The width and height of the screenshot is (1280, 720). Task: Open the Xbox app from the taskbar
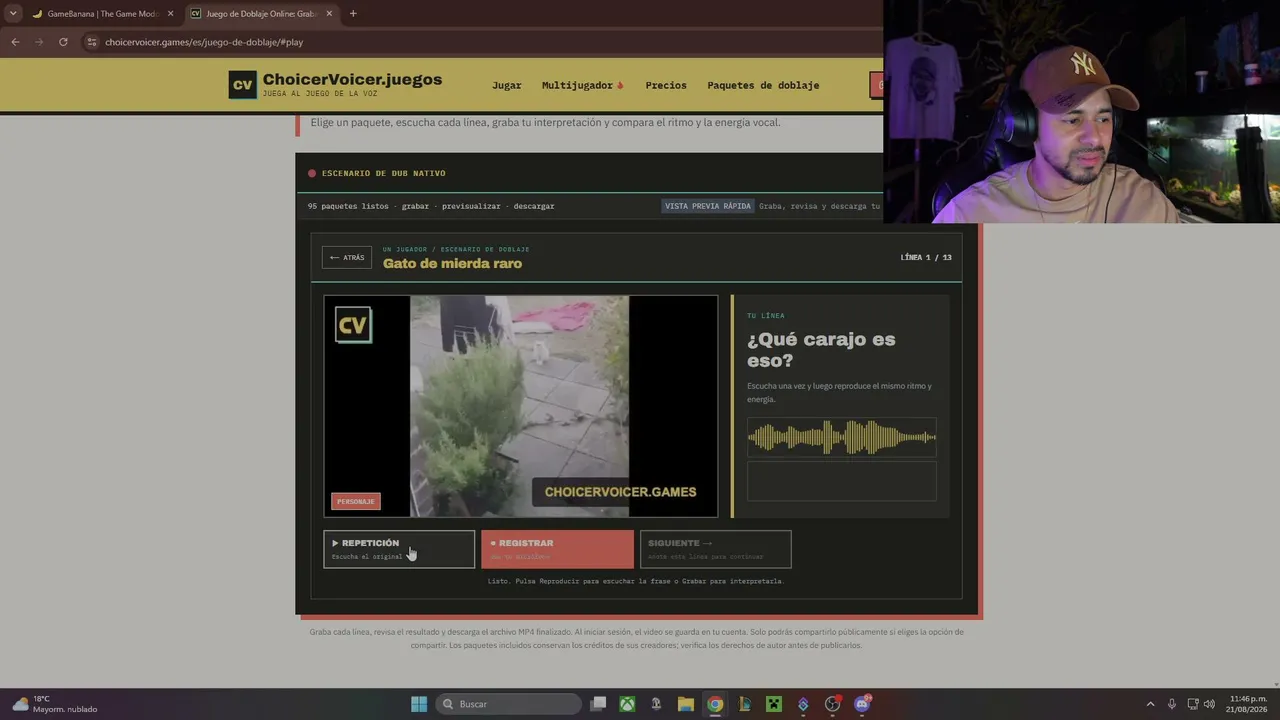tap(627, 704)
